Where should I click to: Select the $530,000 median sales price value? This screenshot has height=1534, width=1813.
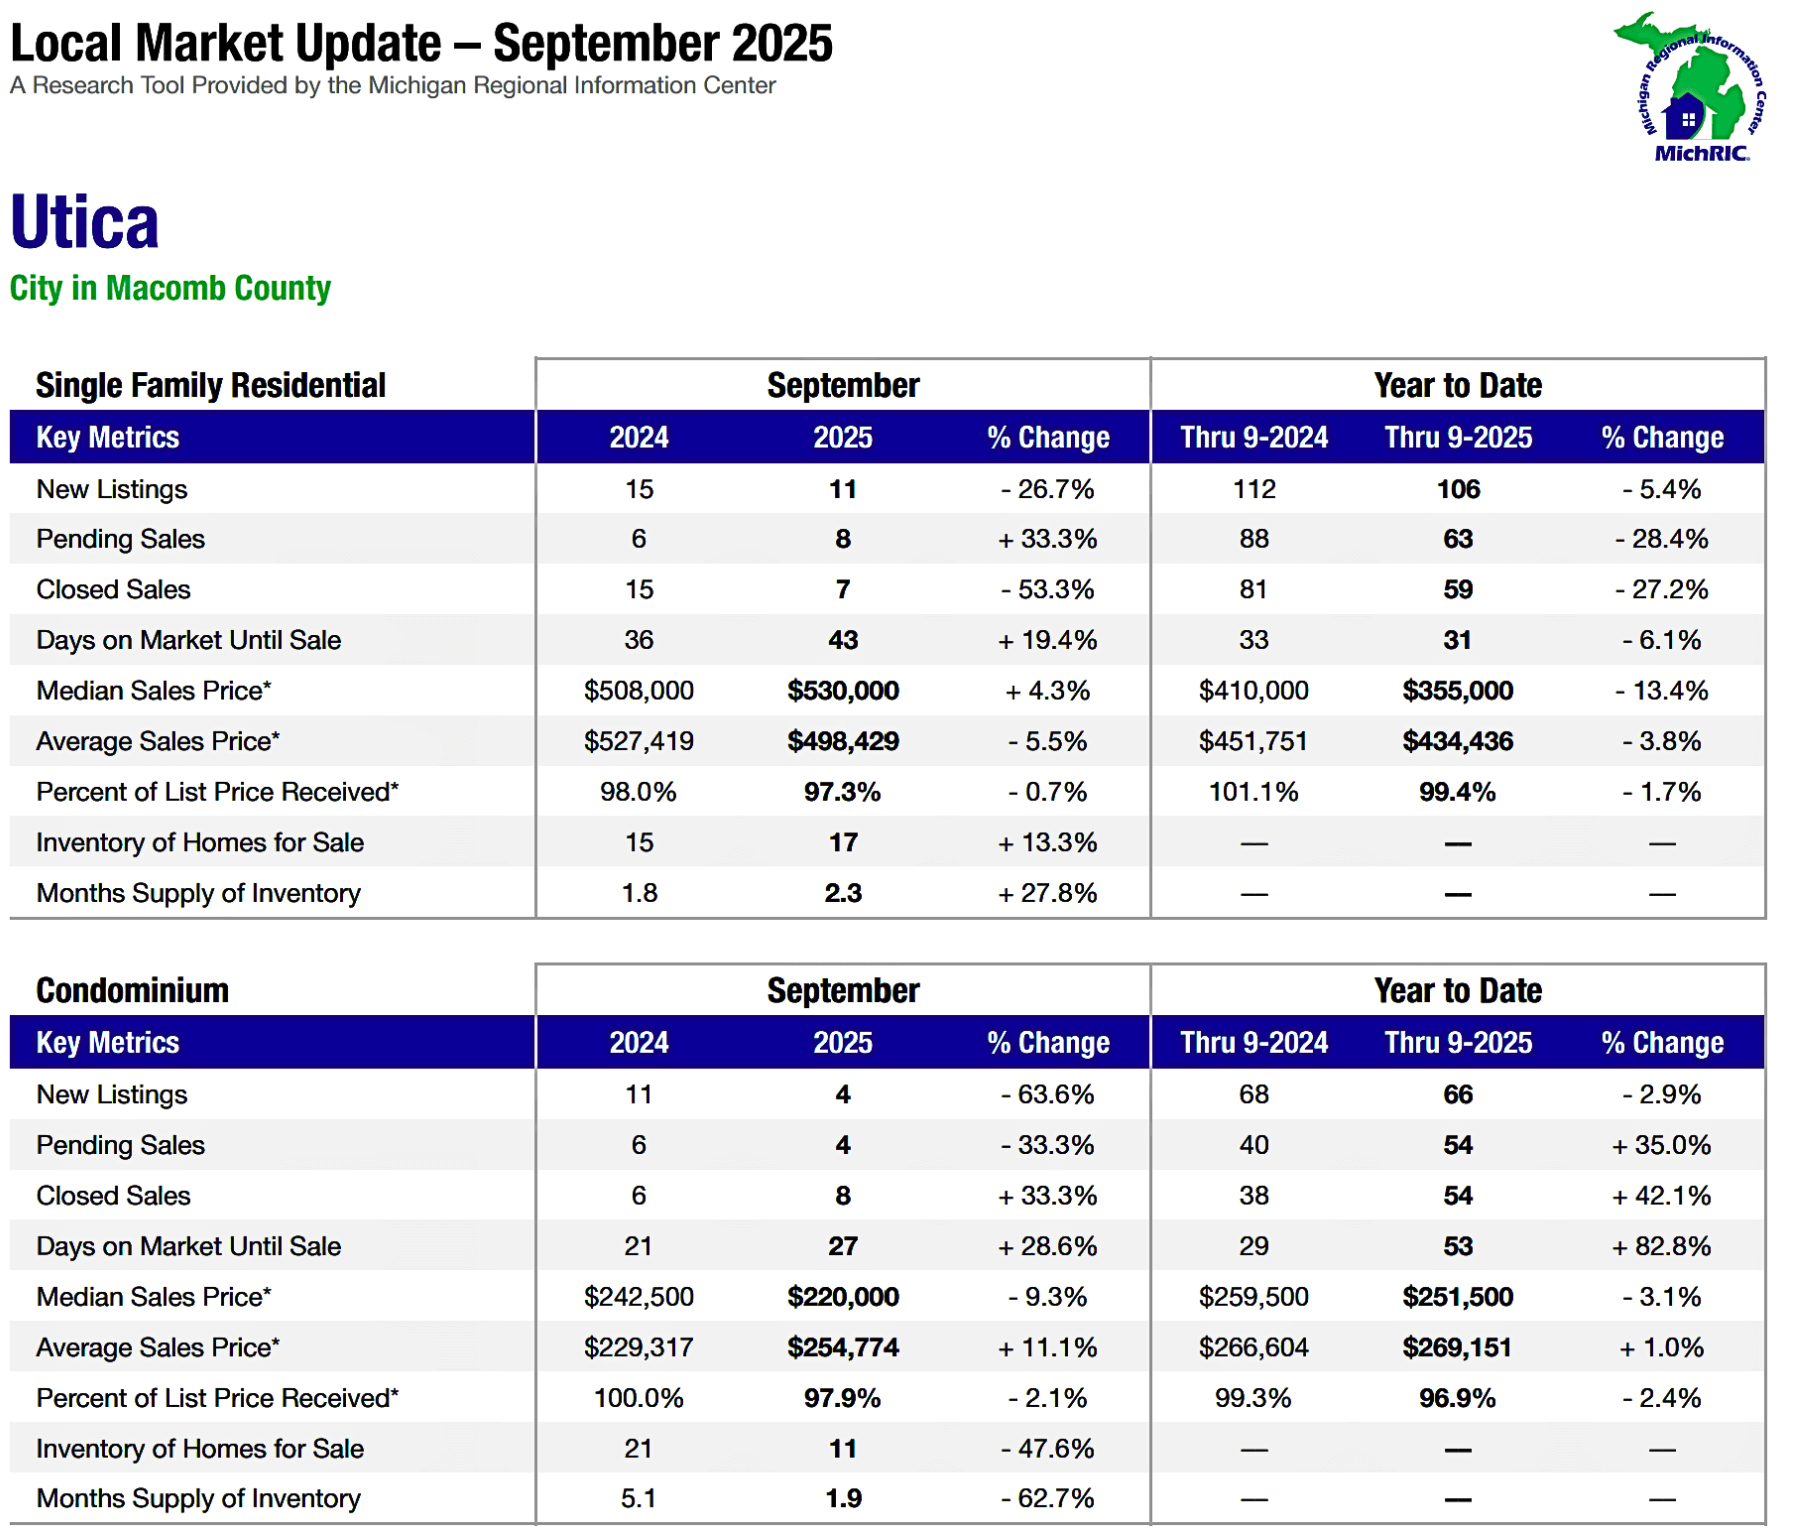tap(842, 690)
